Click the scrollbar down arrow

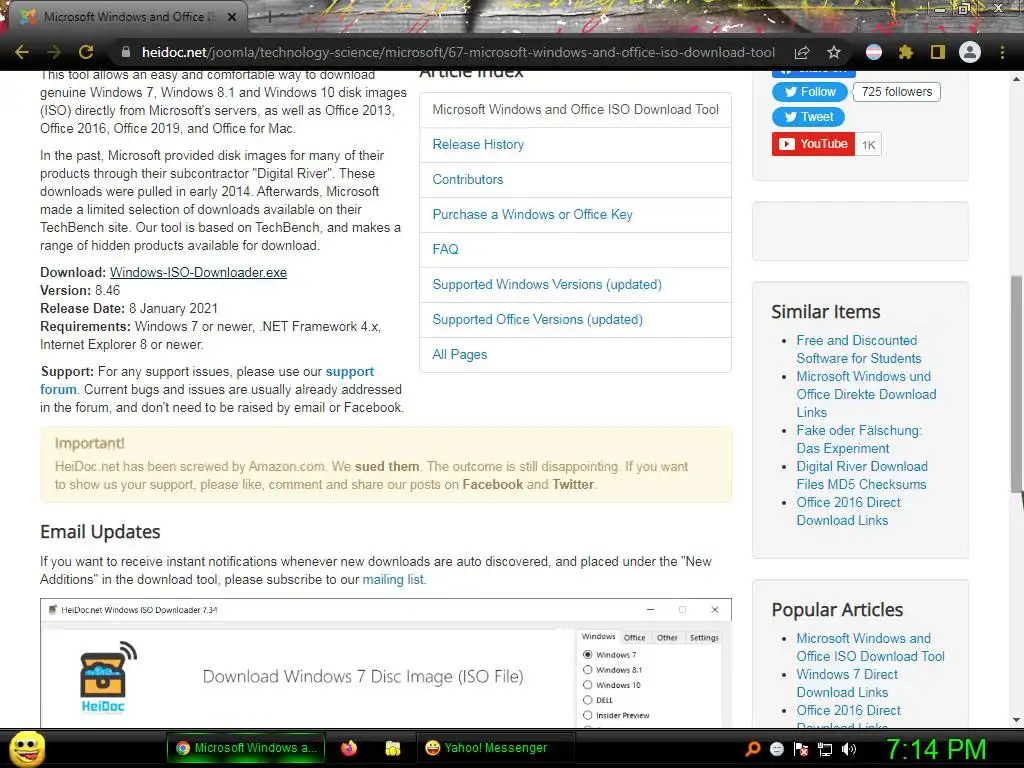pos(1016,720)
